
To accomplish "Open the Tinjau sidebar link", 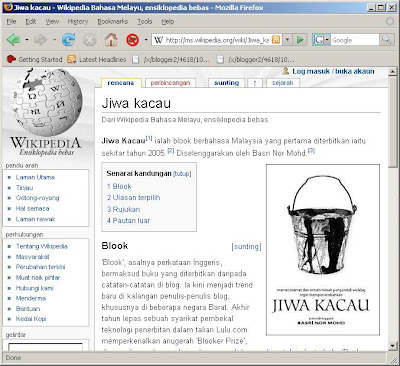I will (25, 188).
